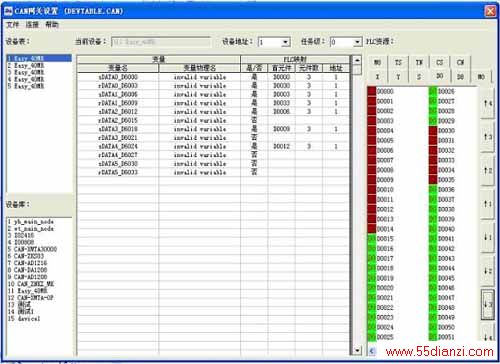The width and height of the screenshot is (500, 364).
Task: Switch to the Y resource tab
Action: tap(398, 77)
